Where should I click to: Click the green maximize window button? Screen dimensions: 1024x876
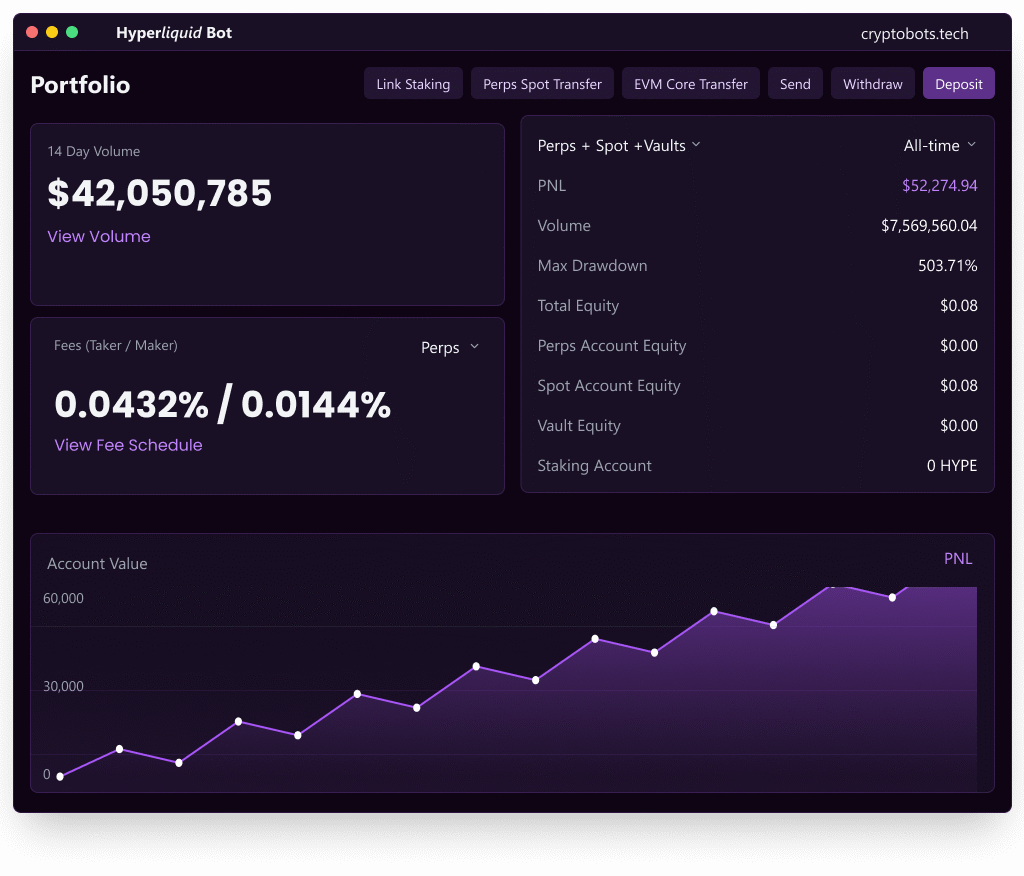tap(72, 32)
